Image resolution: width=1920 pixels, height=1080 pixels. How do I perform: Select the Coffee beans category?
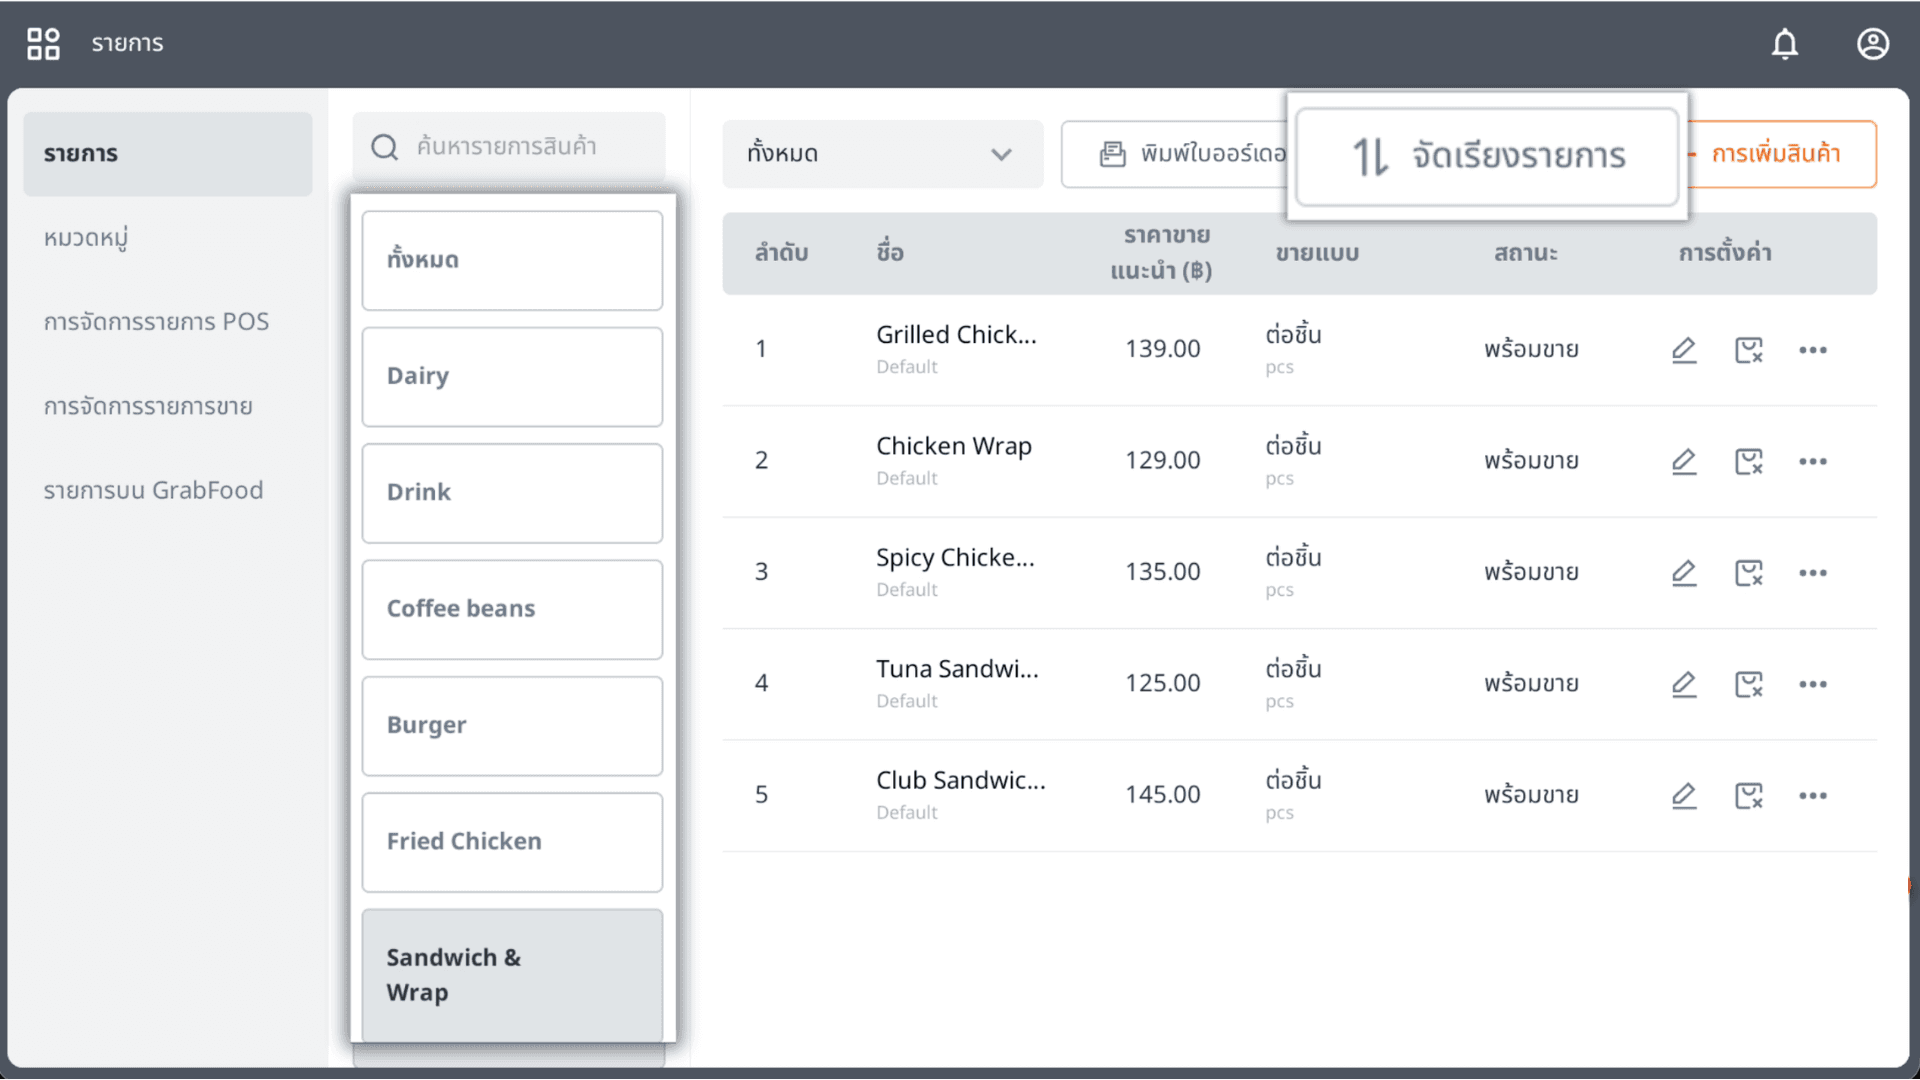click(x=512, y=610)
